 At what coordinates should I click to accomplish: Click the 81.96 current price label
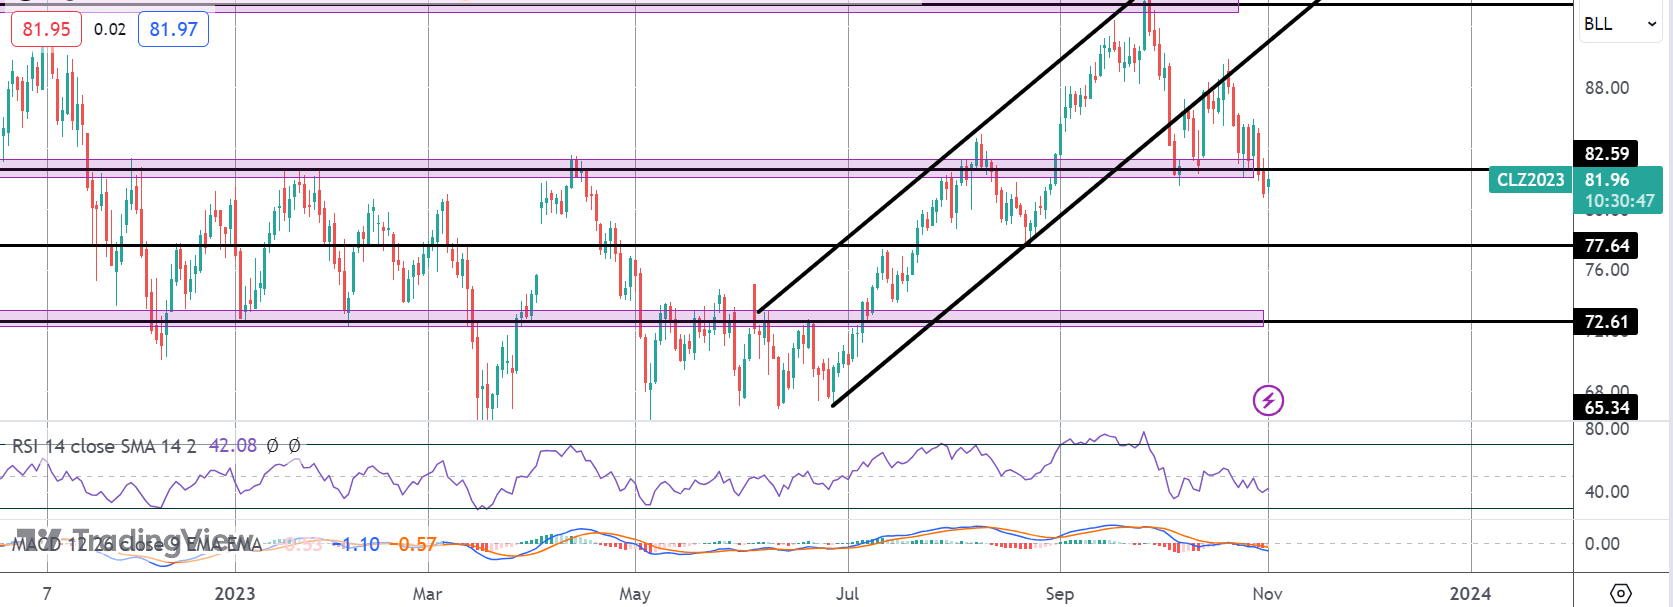[x=1607, y=180]
